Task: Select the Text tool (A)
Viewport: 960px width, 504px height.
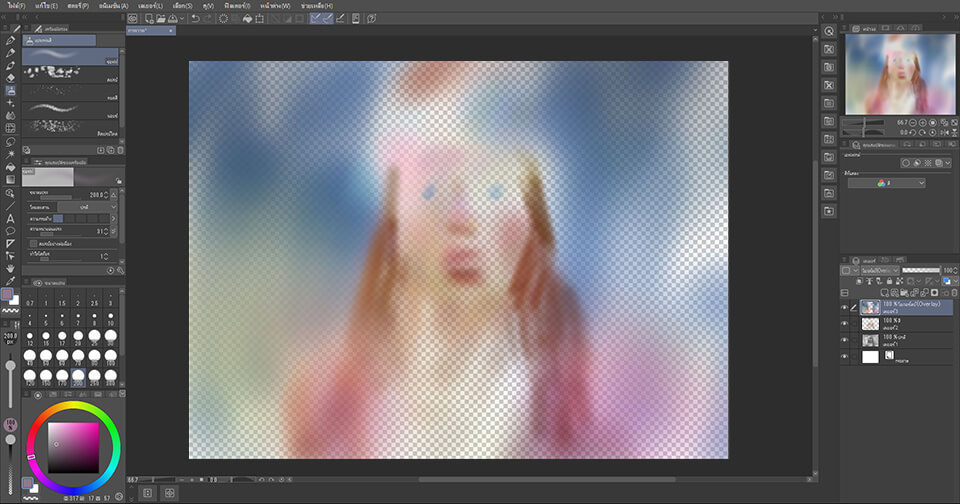Action: pos(10,218)
